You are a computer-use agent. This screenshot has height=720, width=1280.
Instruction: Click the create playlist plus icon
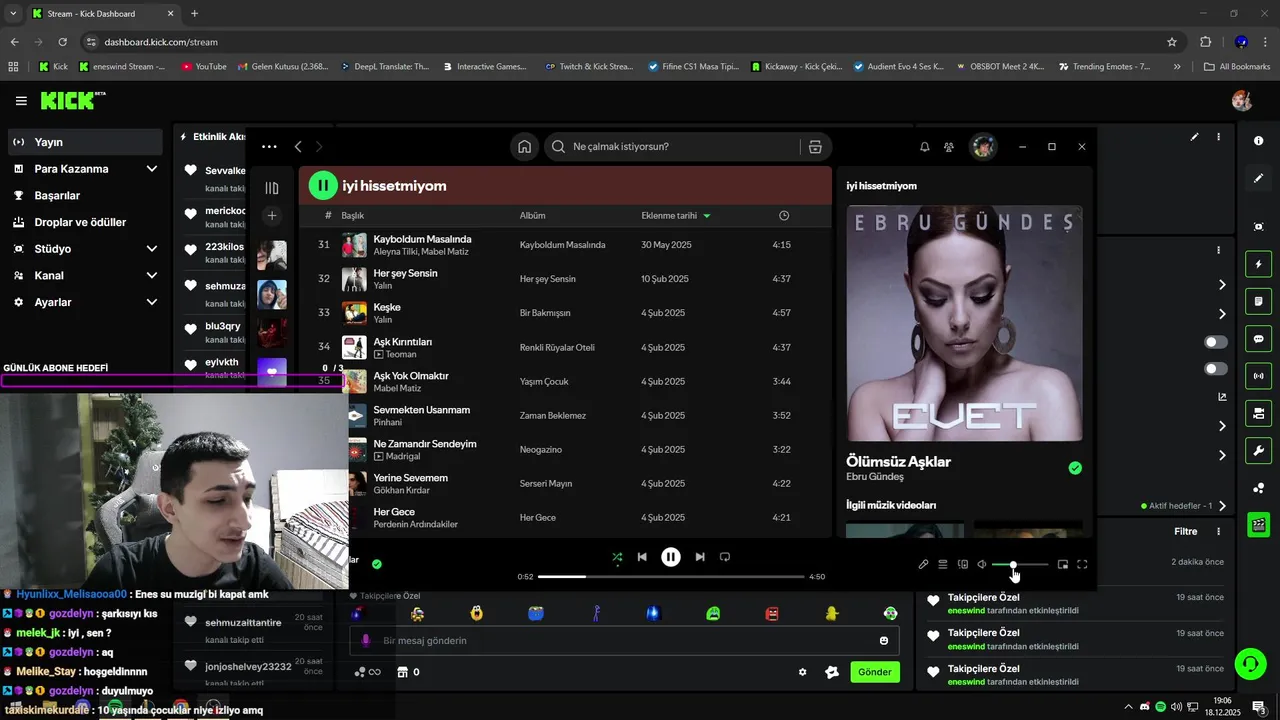[x=272, y=216]
